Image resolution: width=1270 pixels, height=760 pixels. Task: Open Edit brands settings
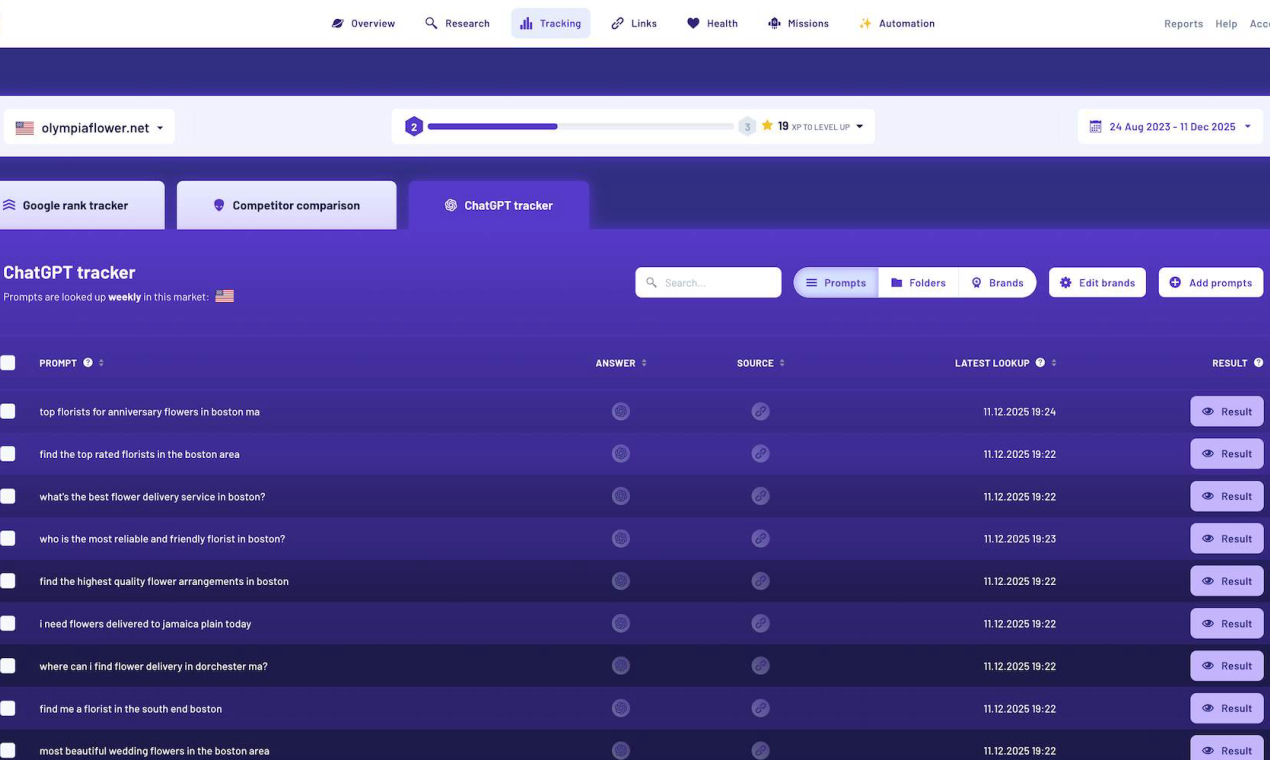[x=1097, y=282]
